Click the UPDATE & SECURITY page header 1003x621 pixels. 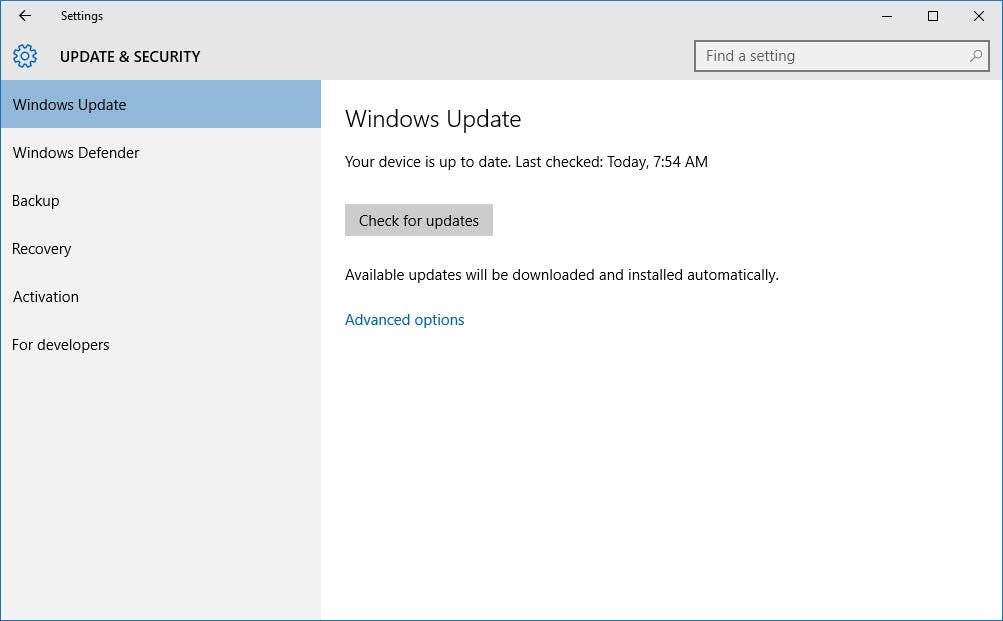130,56
